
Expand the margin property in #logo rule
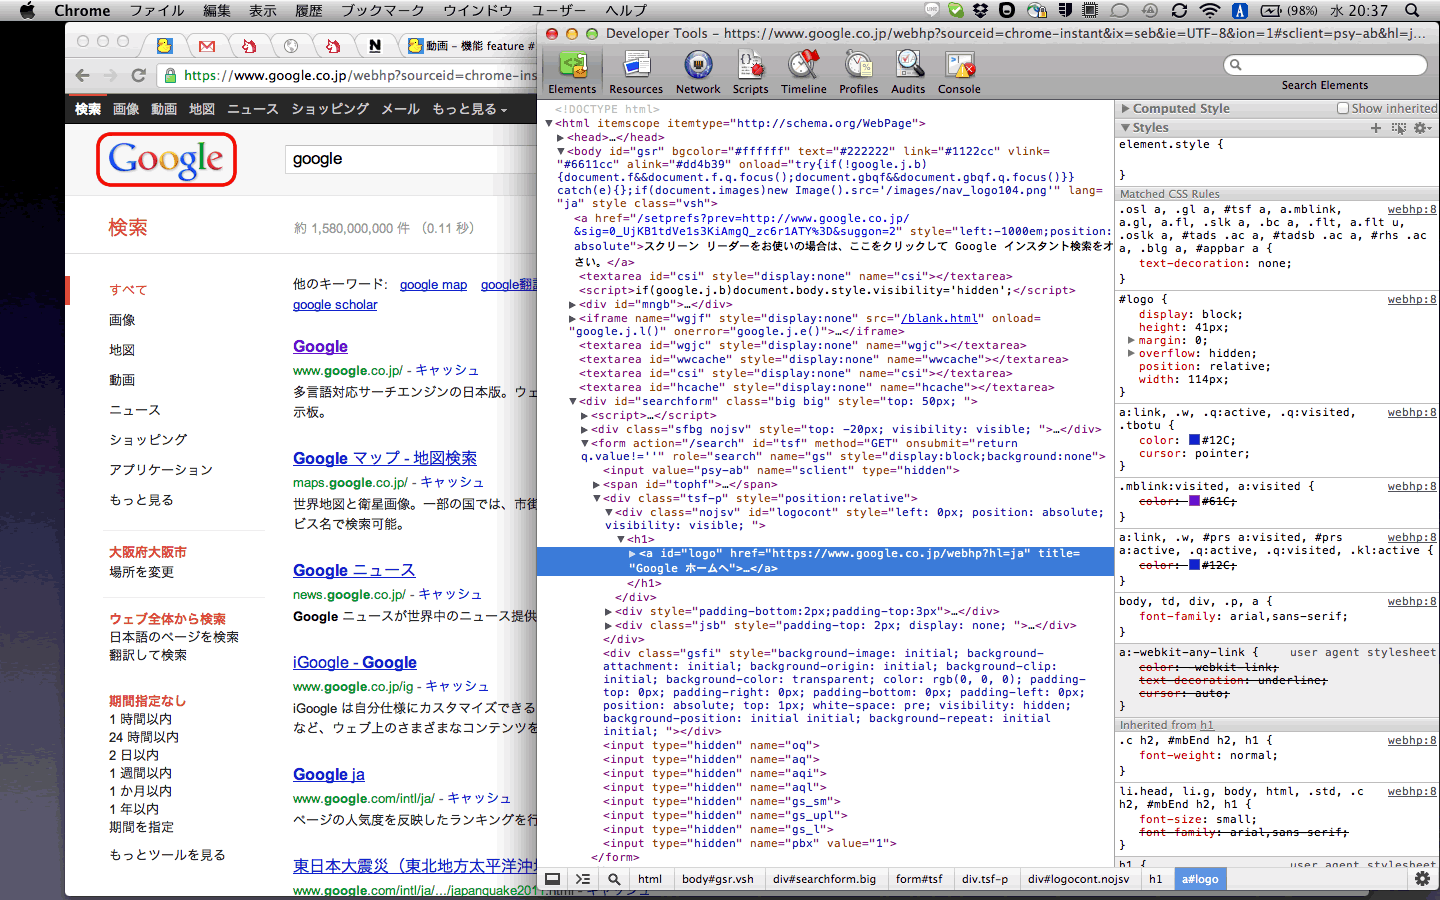pos(1131,340)
